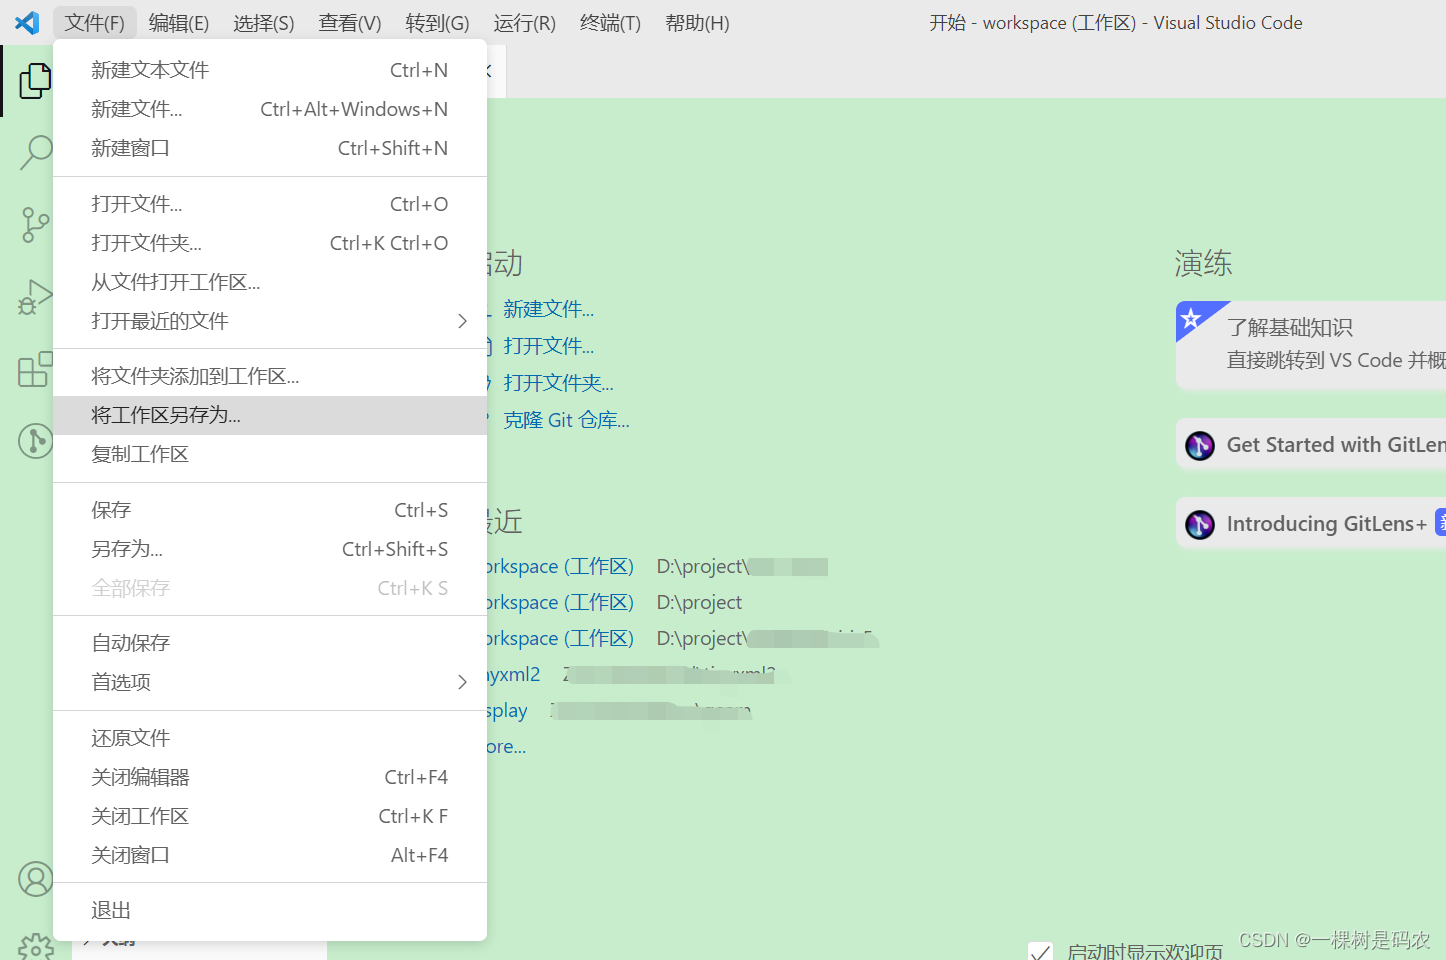Choose 将文件夹添加到工作区... entry
1446x960 pixels.
point(270,376)
